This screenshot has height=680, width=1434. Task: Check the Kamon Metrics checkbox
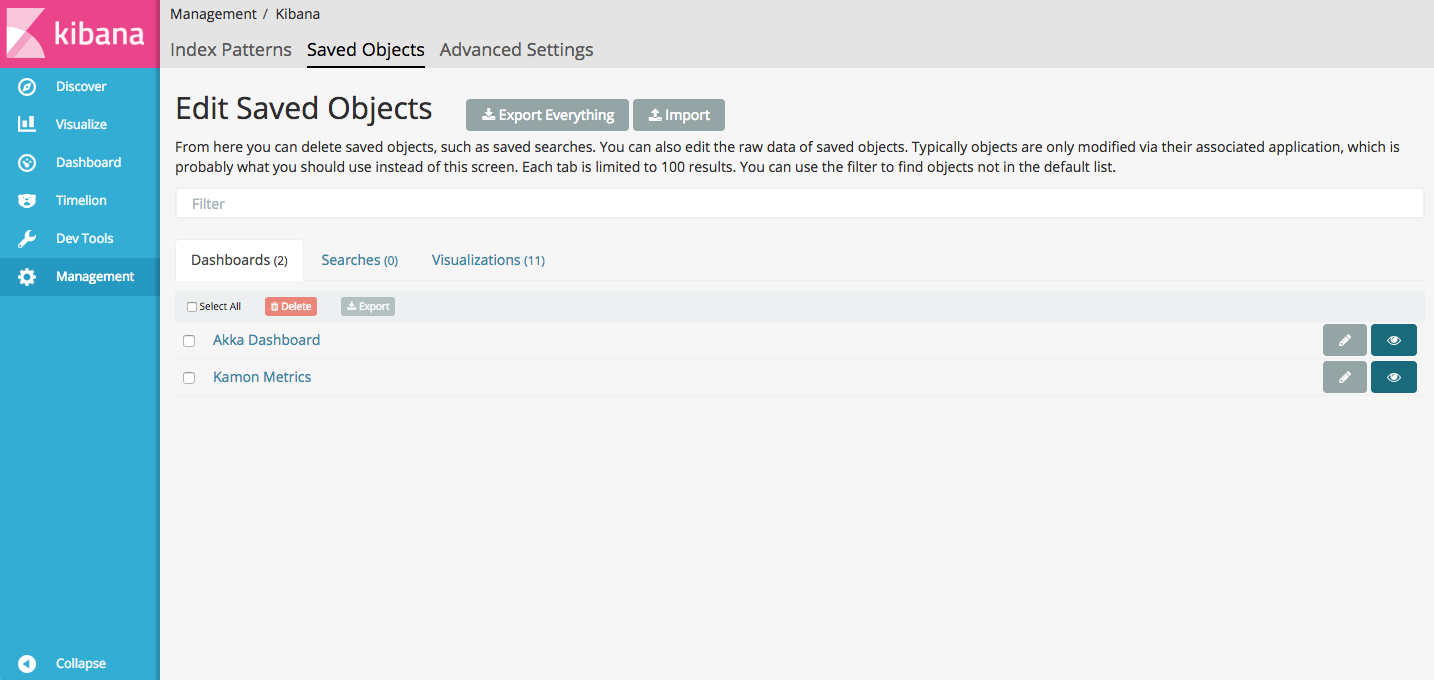(189, 378)
